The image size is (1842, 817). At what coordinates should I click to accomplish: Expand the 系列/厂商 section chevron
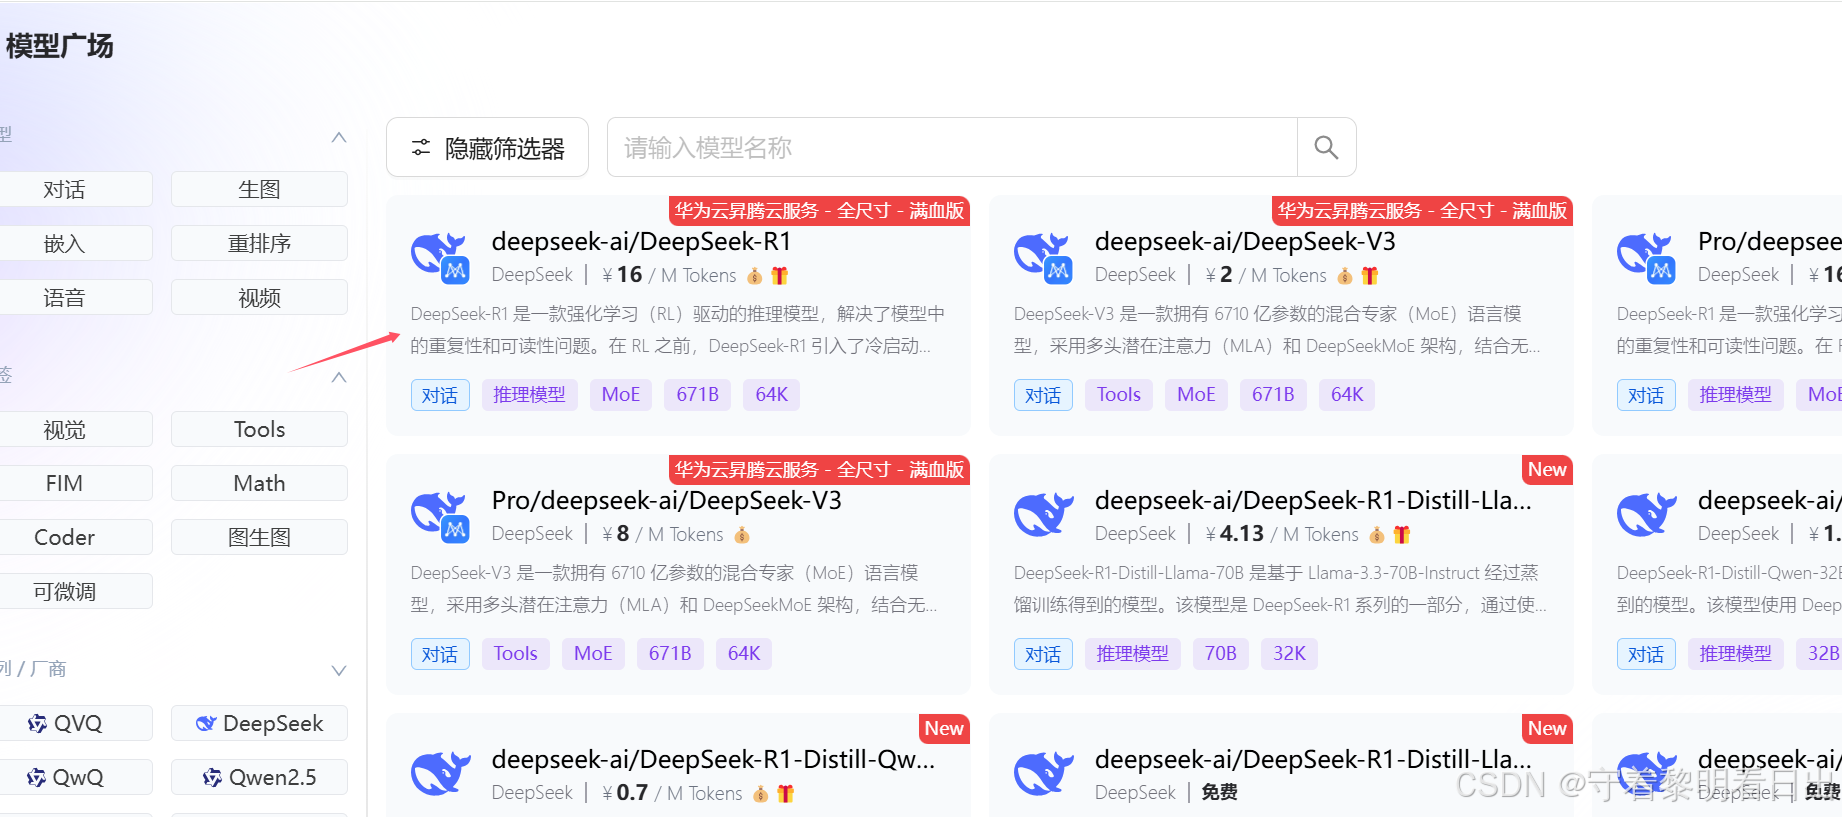(339, 670)
